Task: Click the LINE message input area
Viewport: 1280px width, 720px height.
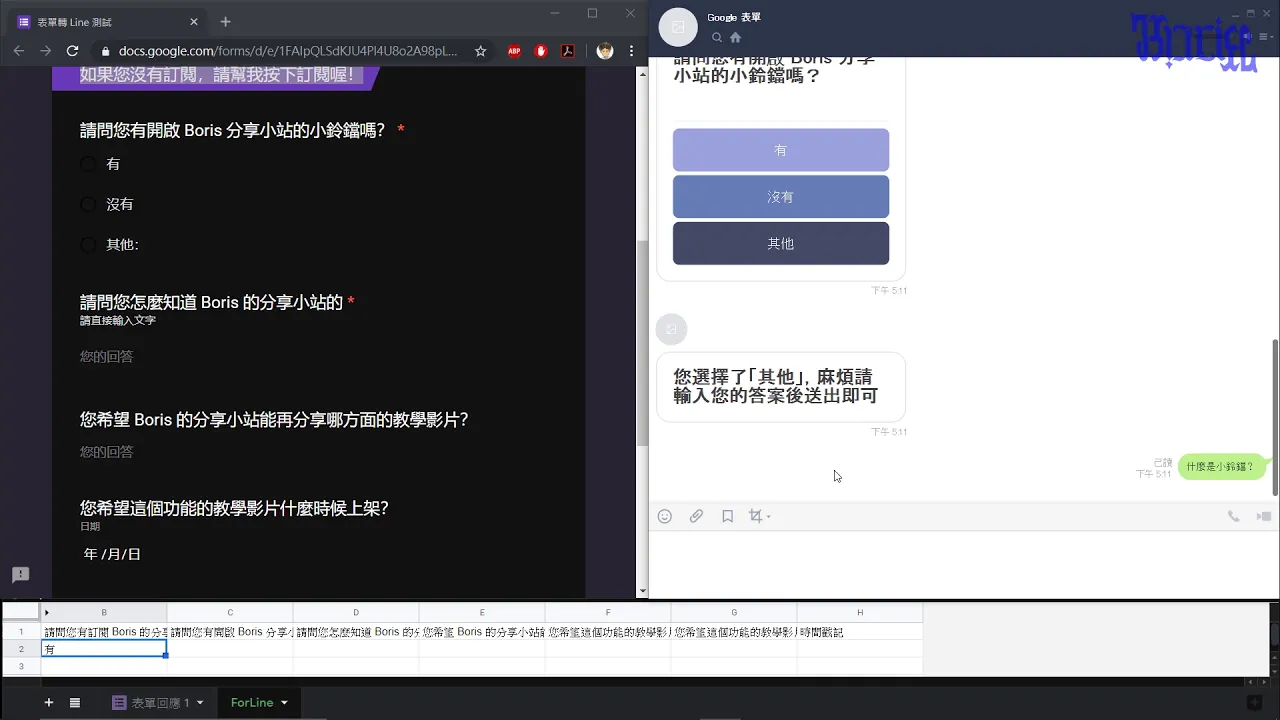Action: click(964, 563)
